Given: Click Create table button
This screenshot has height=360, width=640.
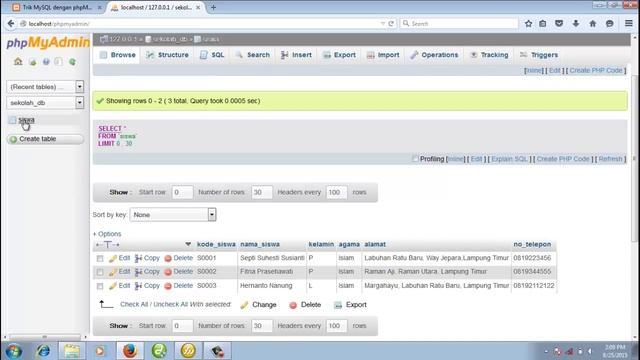Looking at the screenshot, I should tap(45, 139).
